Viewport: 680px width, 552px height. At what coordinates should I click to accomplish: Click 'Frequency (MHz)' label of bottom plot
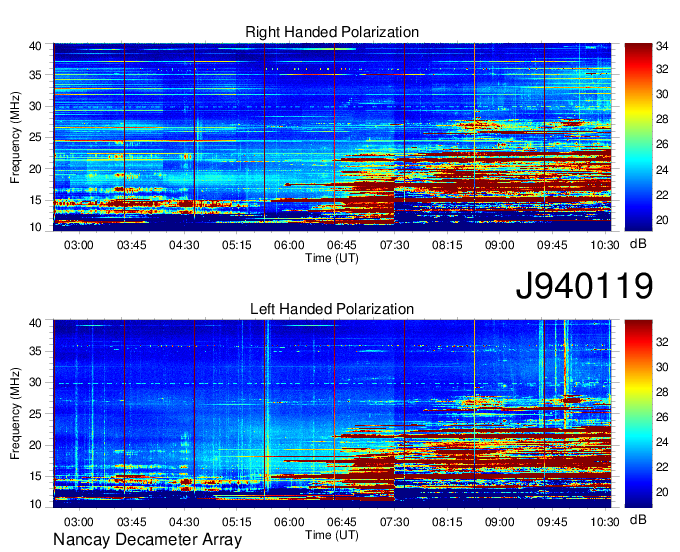click(15, 414)
